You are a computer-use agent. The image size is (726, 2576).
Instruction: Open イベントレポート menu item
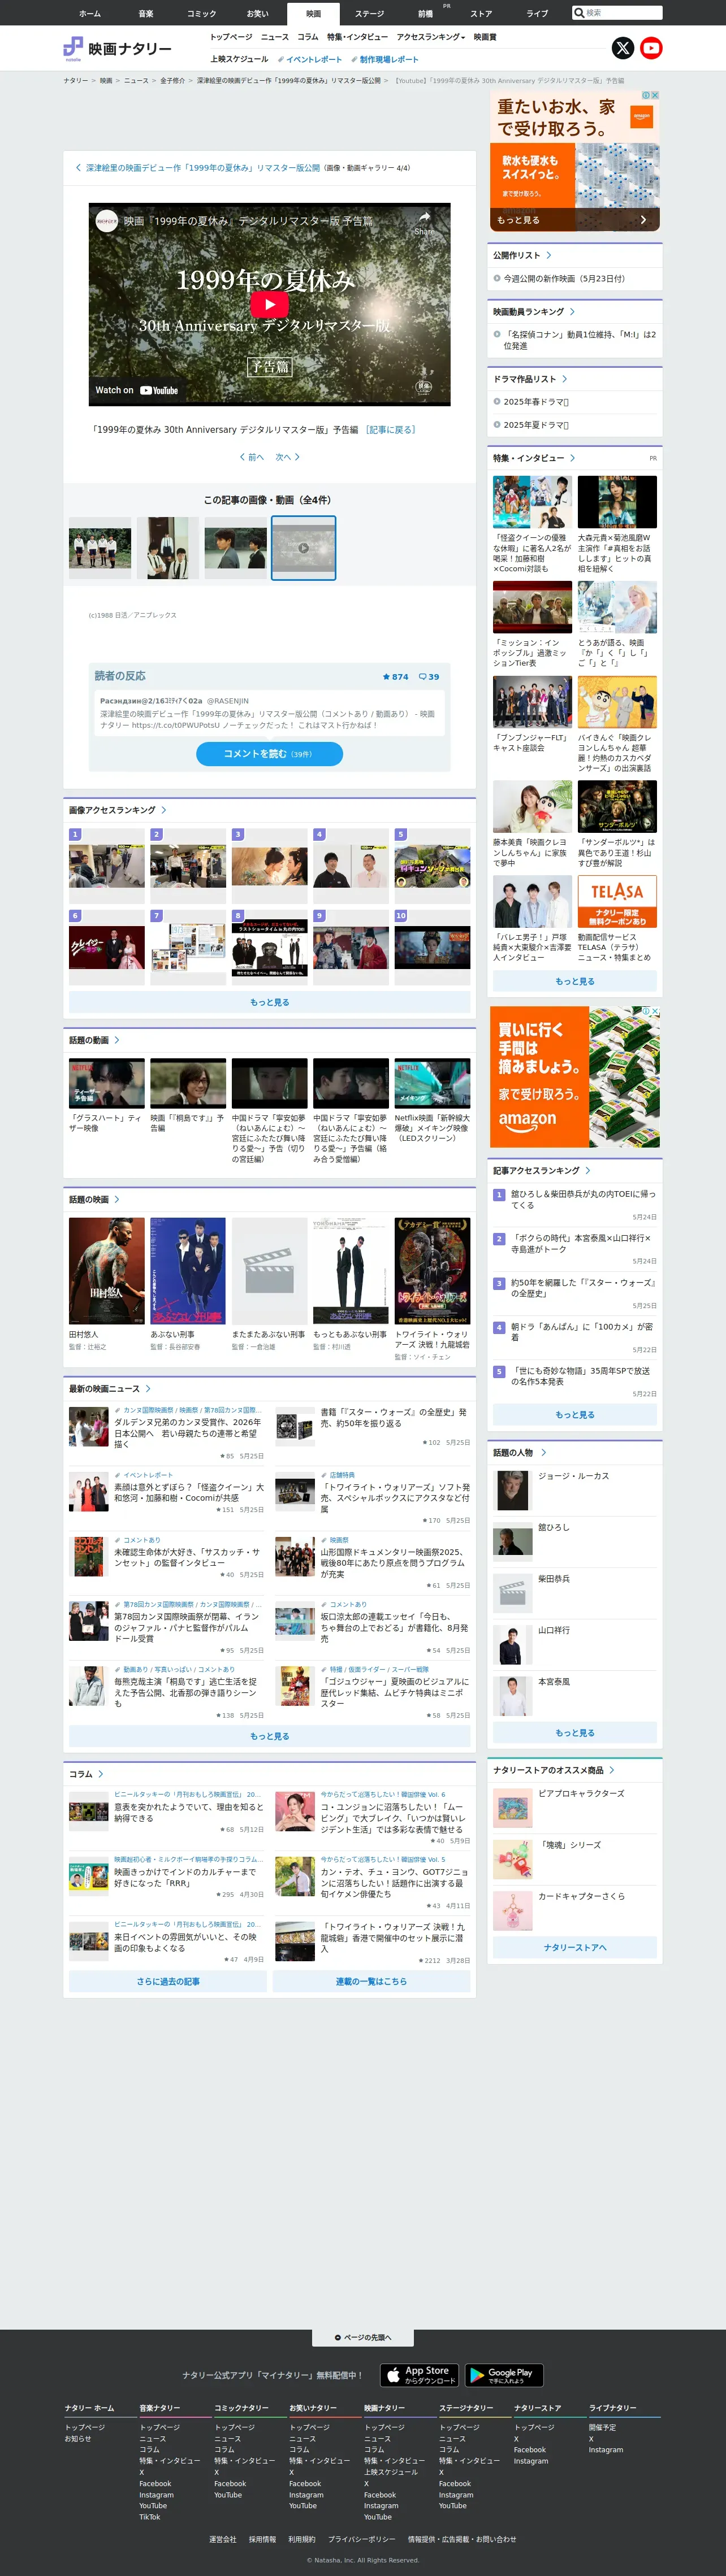coord(310,59)
